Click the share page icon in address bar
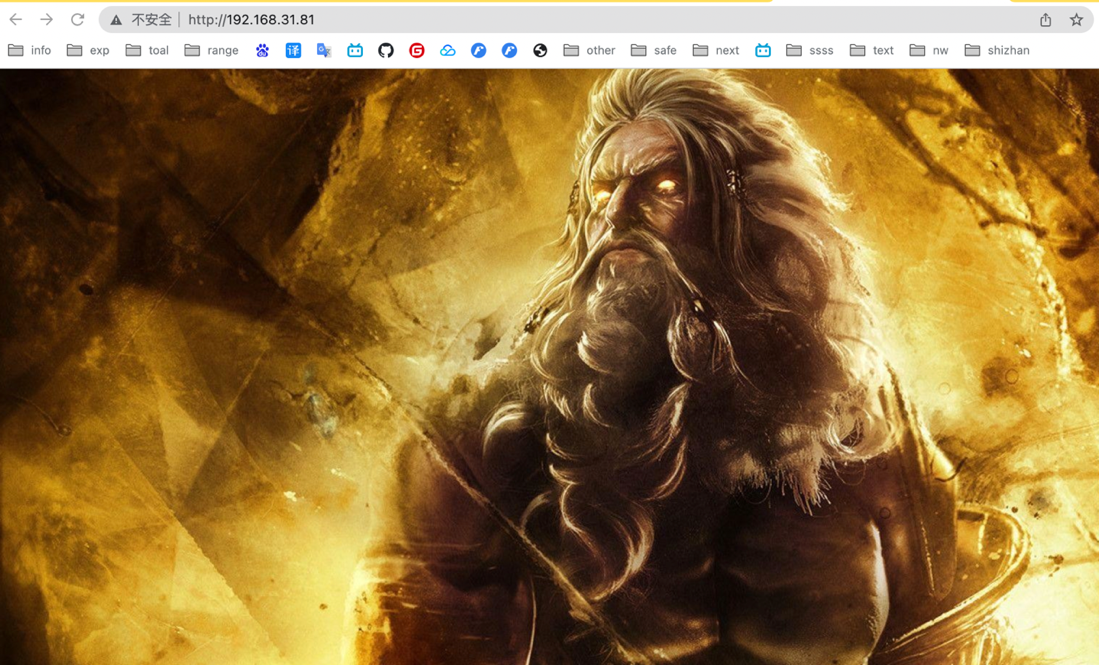Screen dimensions: 1099x665 click(x=1045, y=20)
